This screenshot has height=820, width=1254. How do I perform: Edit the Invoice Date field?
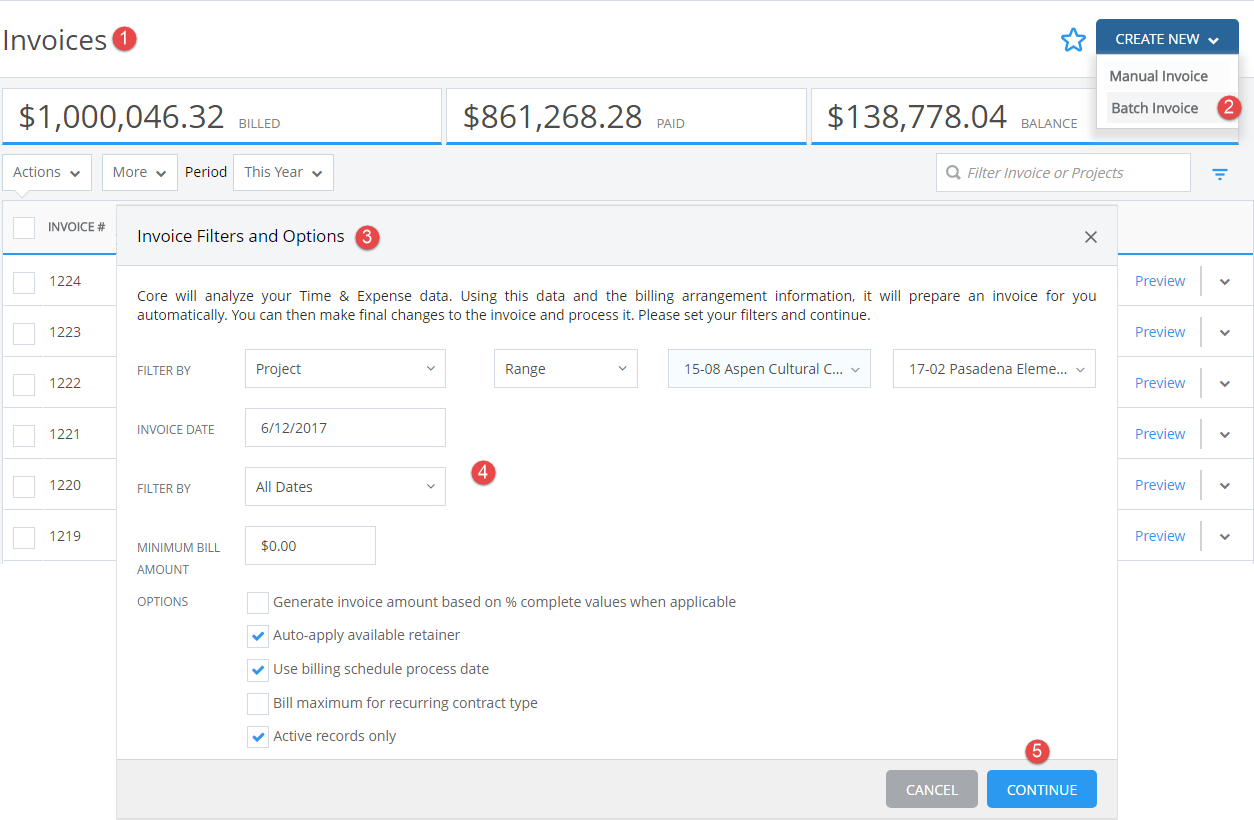click(x=344, y=427)
